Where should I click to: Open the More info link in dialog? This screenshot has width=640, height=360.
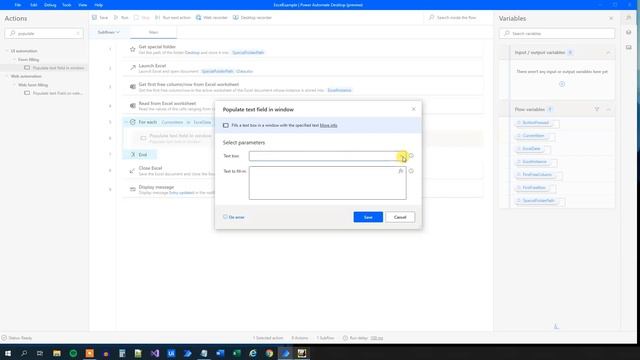point(329,125)
